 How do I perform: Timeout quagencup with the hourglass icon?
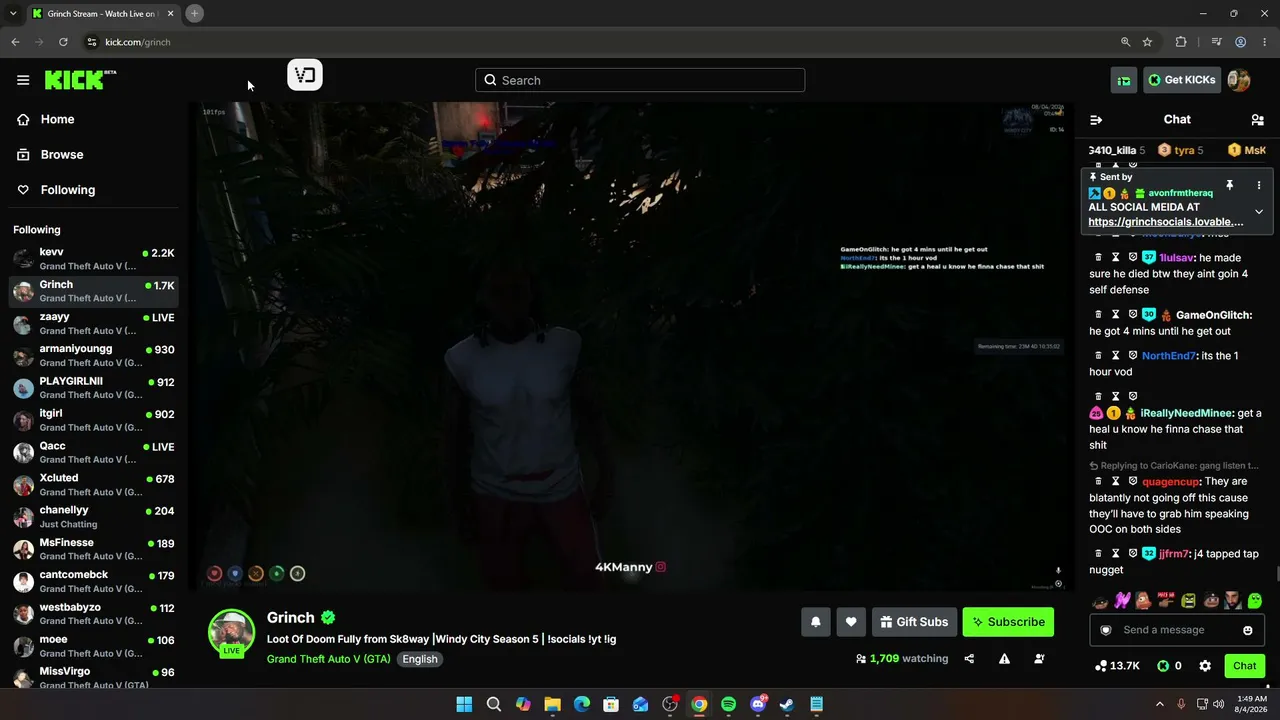[x=1115, y=481]
